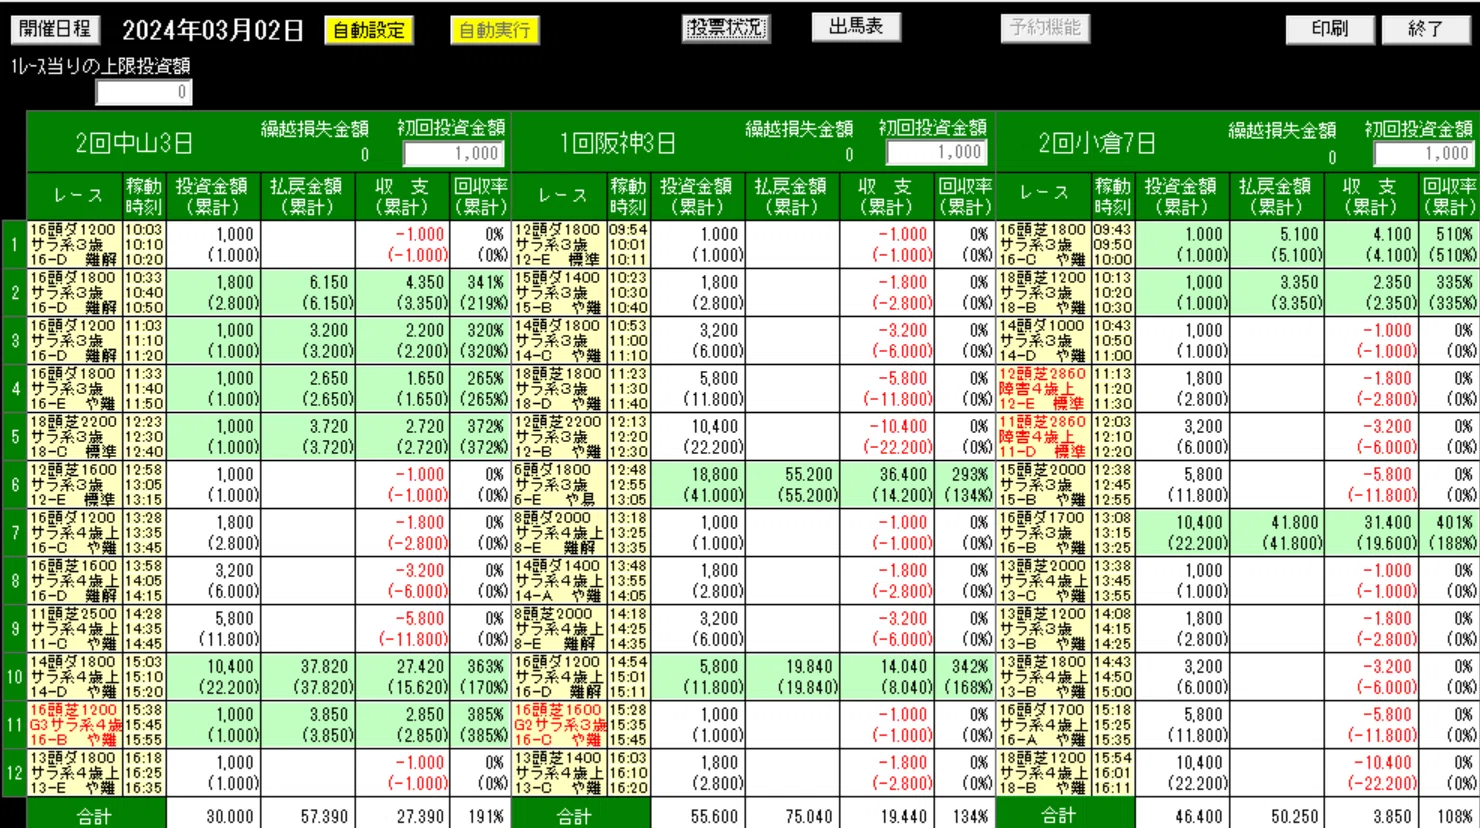1480x828 pixels.
Task: Click the 2回中山3日 venue header
Action: (134, 144)
